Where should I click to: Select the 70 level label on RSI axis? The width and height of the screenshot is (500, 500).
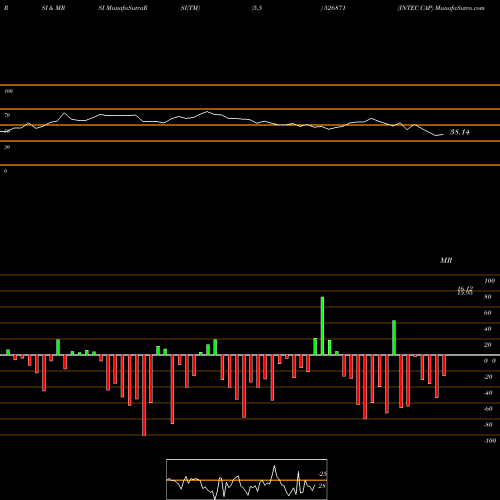[7, 115]
